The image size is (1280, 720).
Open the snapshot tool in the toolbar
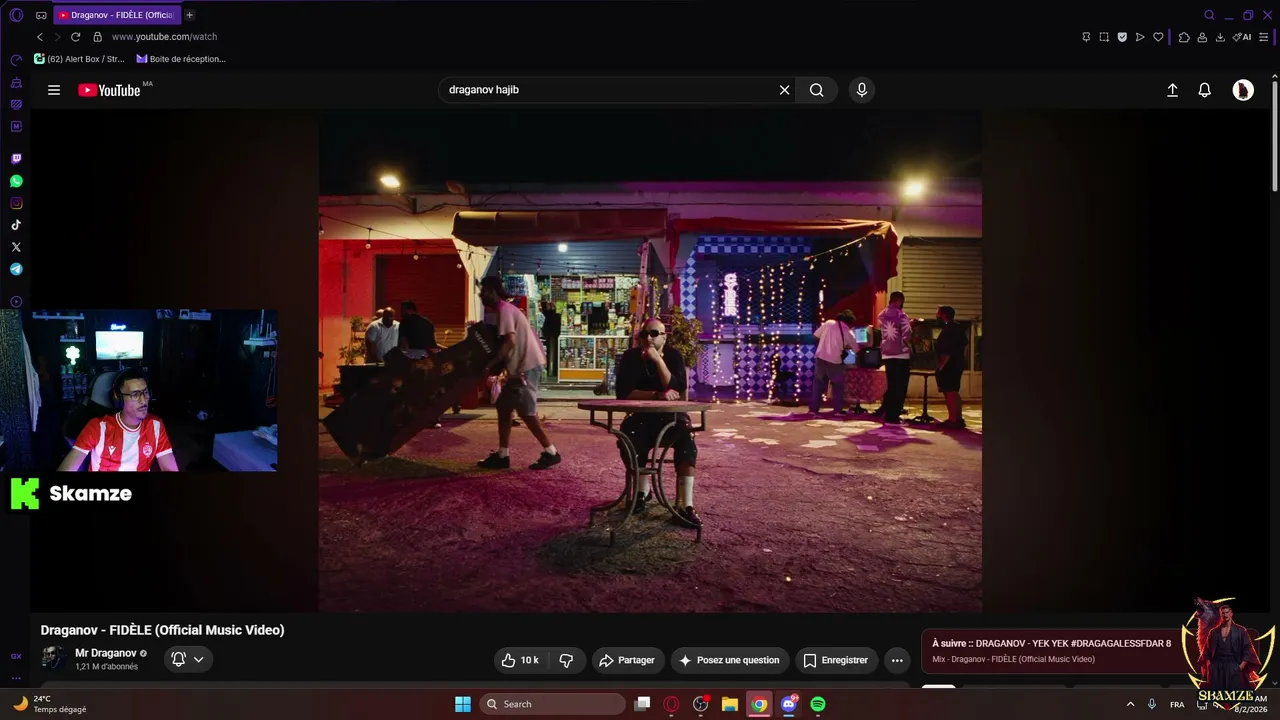pos(1104,37)
